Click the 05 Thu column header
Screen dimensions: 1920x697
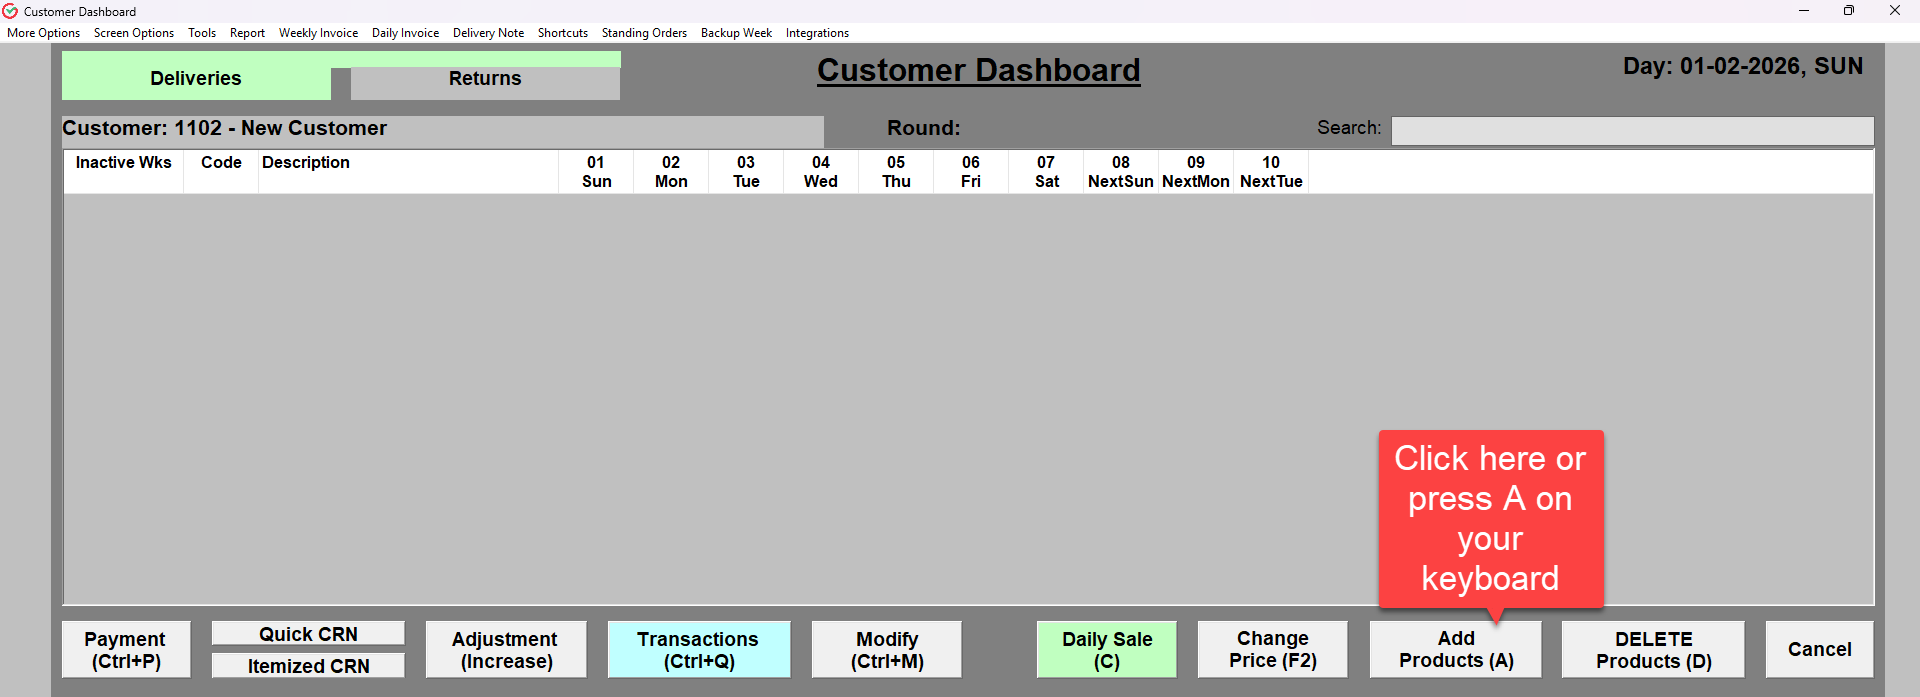point(896,172)
